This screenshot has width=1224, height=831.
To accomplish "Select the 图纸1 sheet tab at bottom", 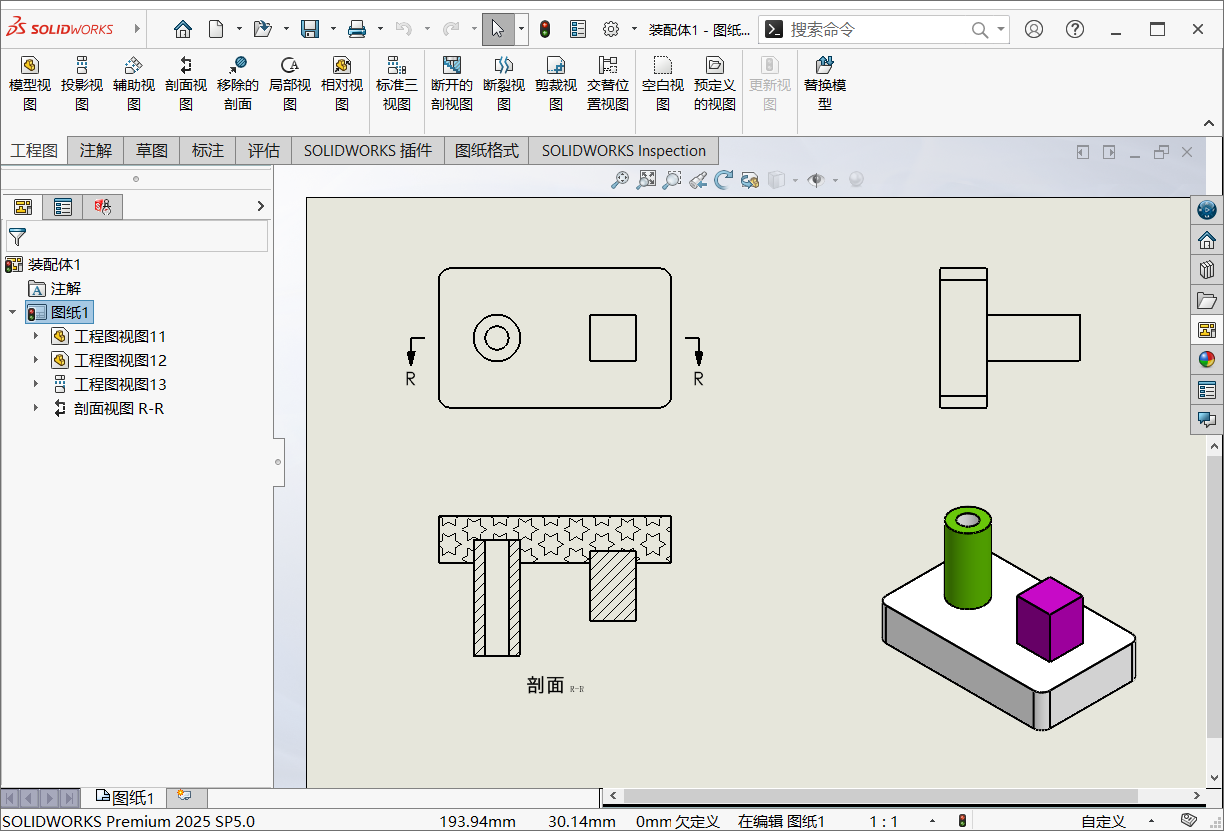I will point(125,797).
